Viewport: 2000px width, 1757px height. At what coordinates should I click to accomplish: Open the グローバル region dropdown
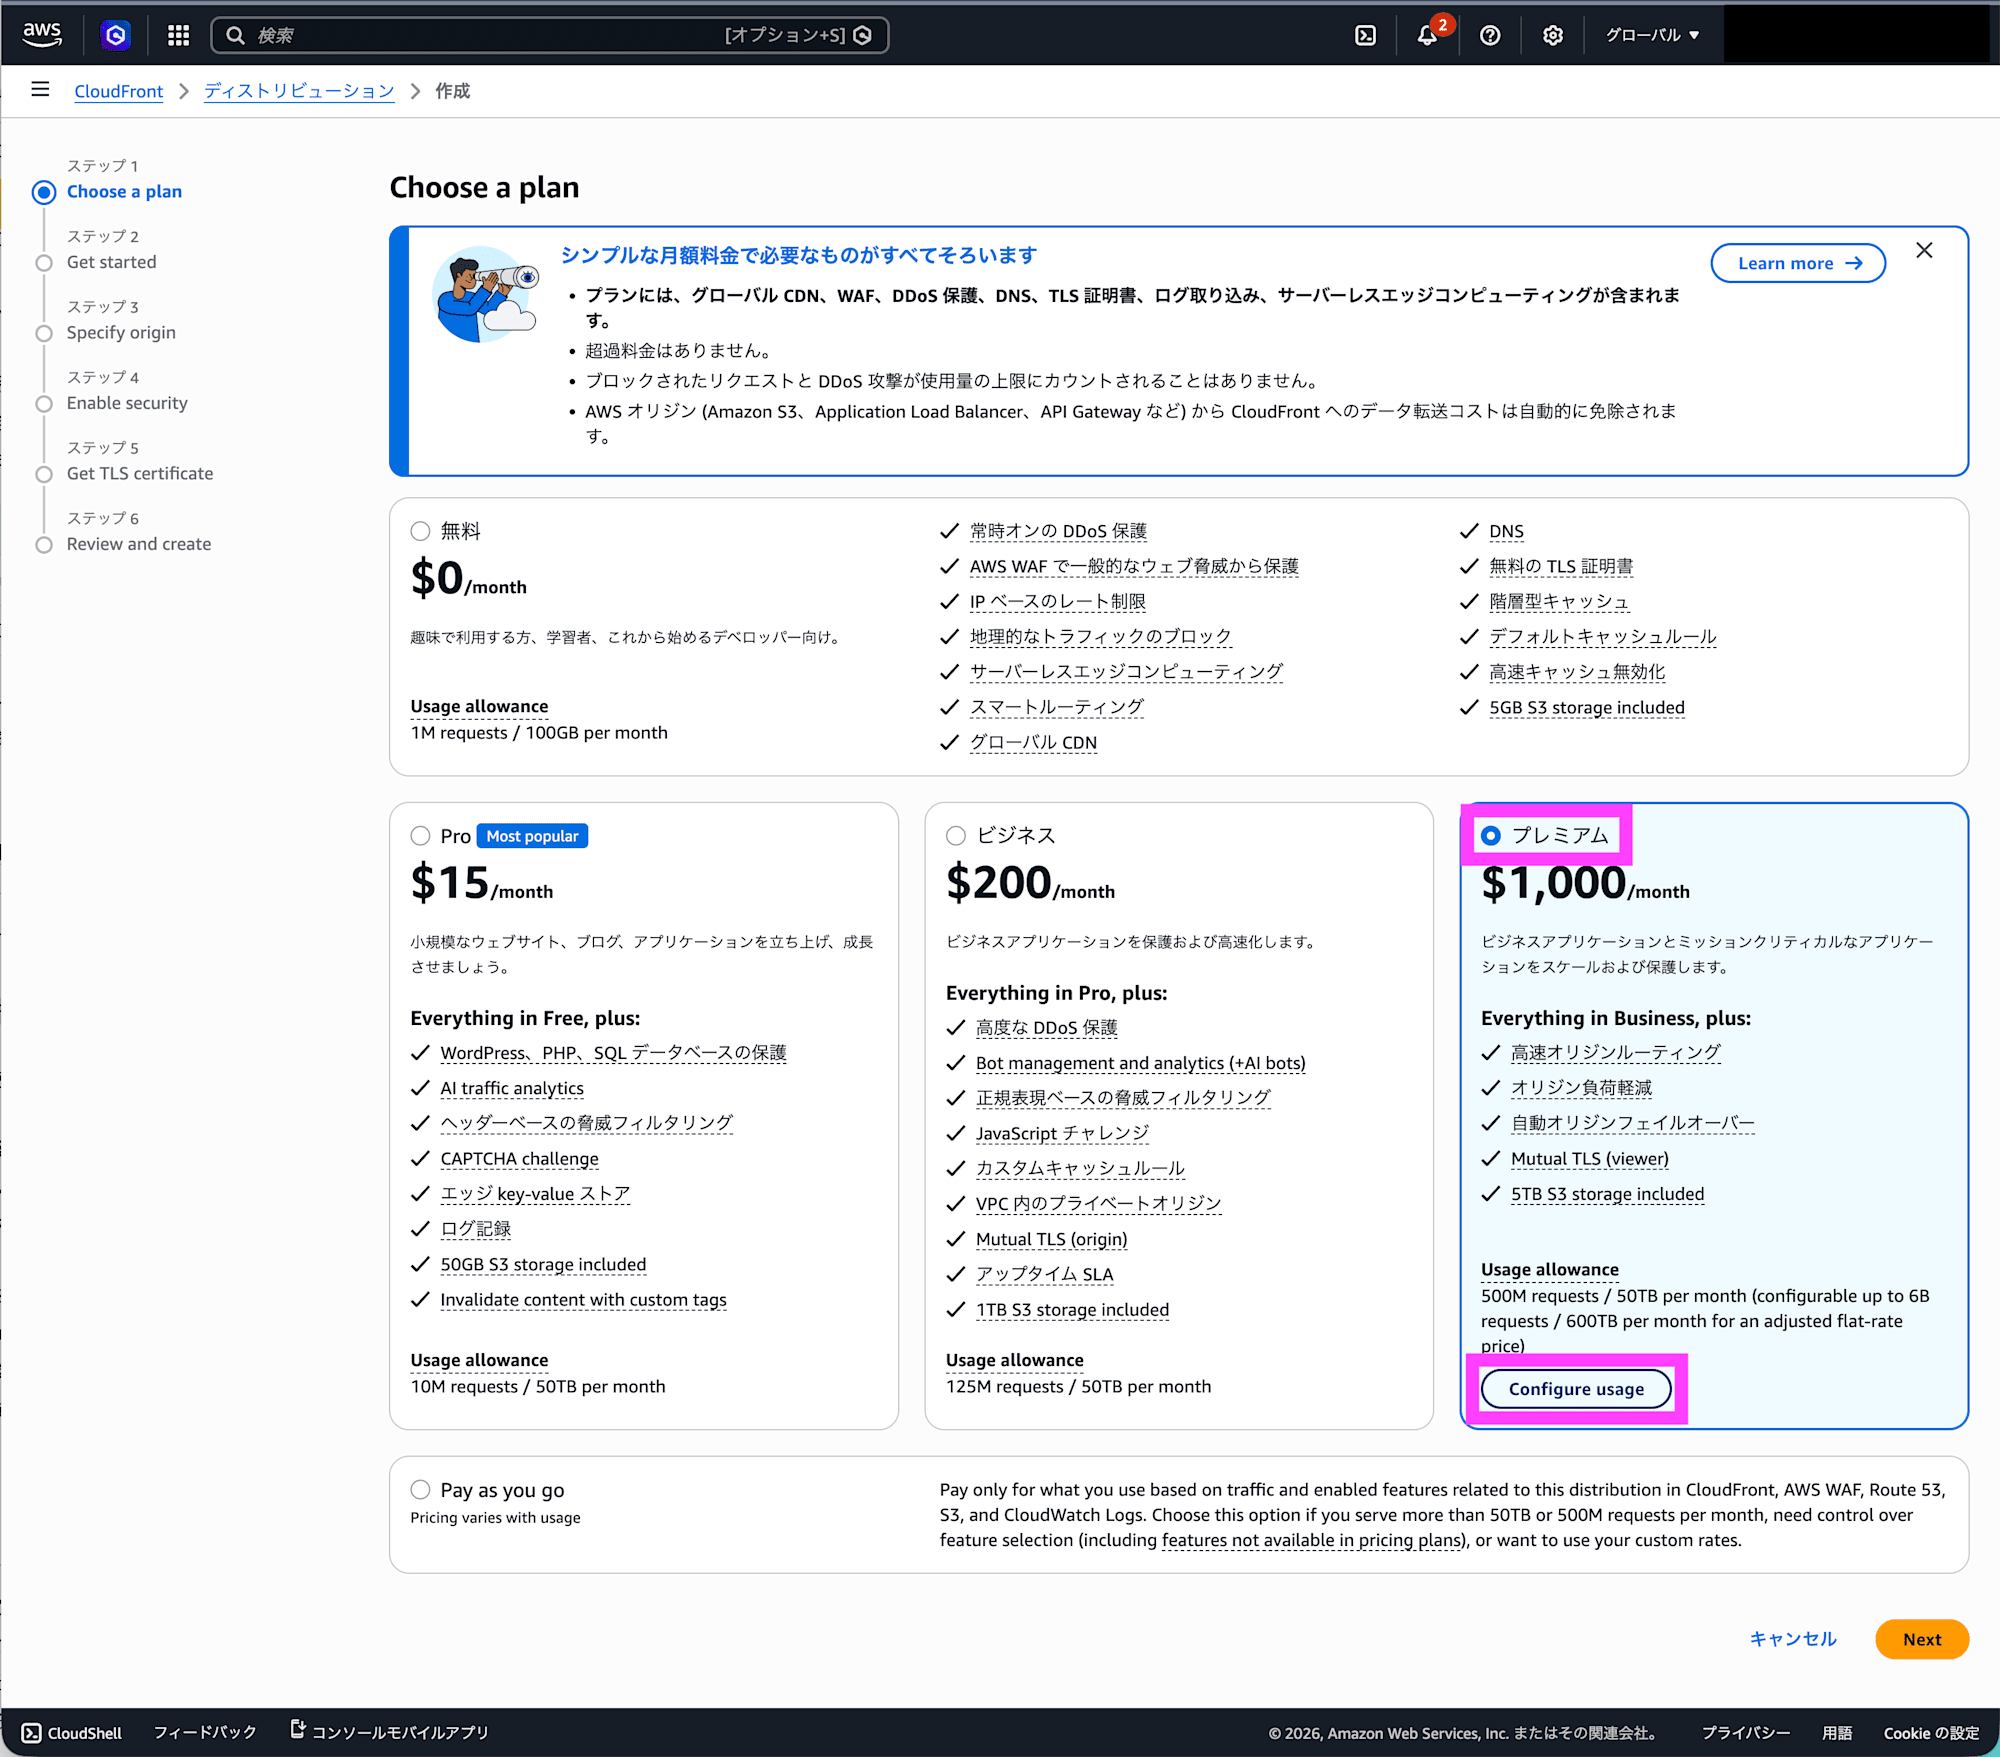pyautogui.click(x=1653, y=35)
